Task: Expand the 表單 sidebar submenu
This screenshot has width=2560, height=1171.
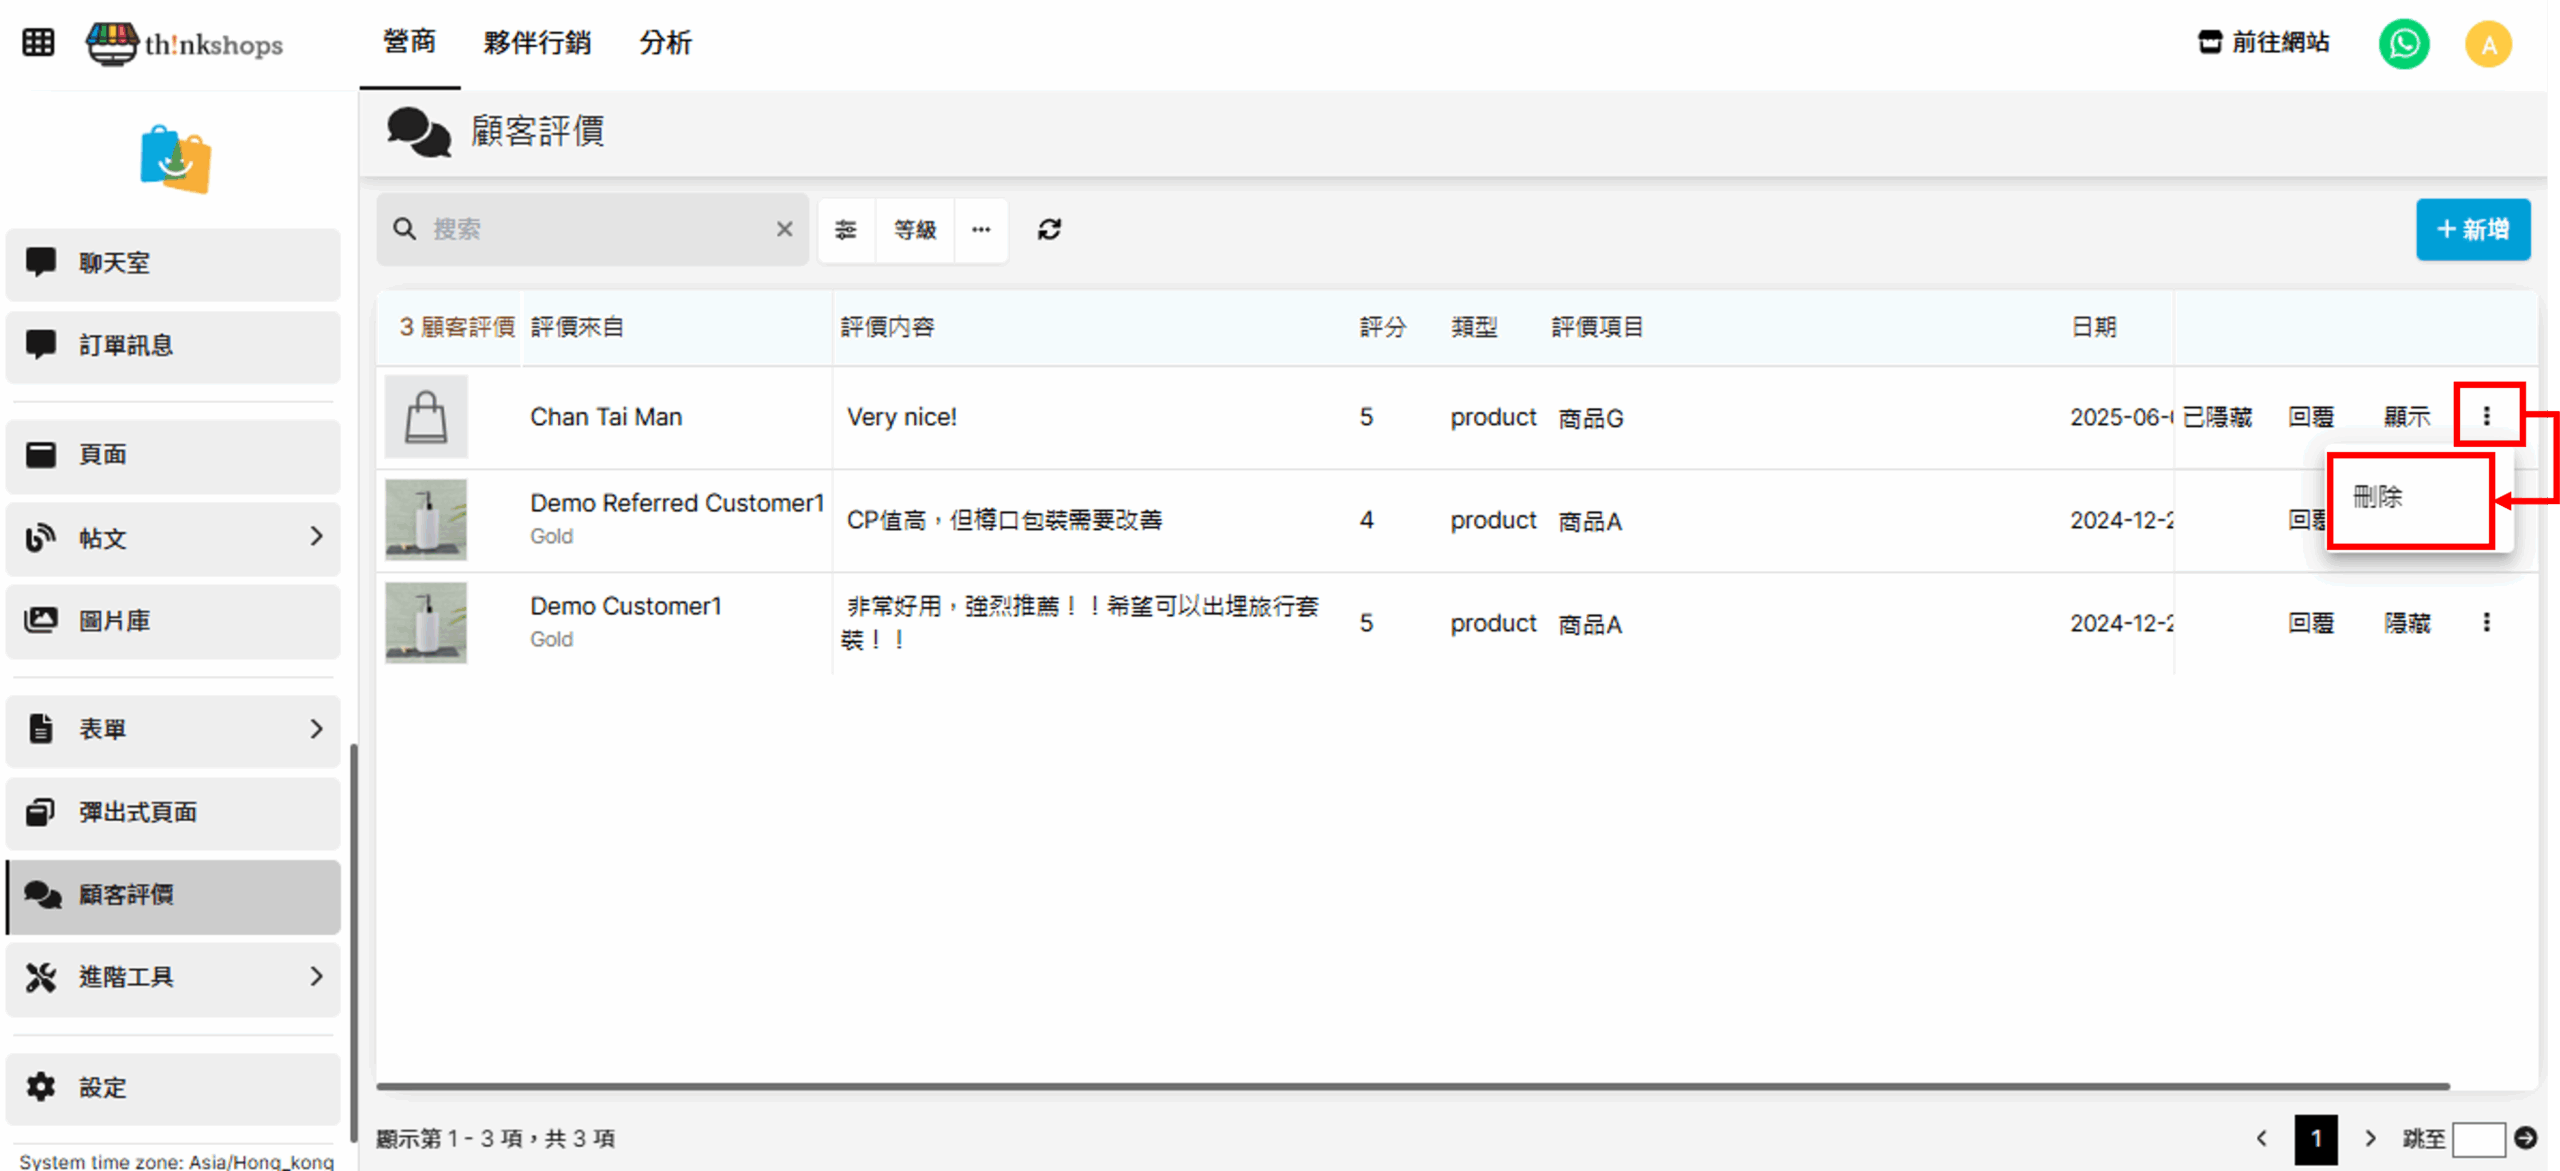Action: click(x=316, y=729)
